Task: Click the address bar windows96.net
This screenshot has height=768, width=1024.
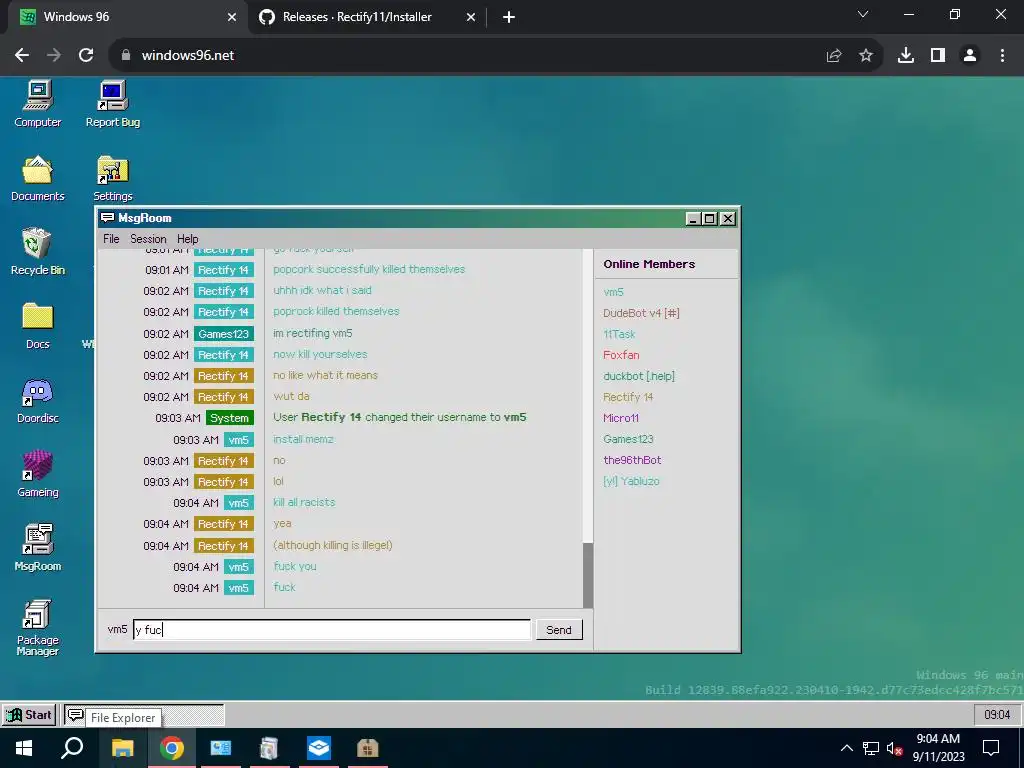Action: click(x=187, y=56)
